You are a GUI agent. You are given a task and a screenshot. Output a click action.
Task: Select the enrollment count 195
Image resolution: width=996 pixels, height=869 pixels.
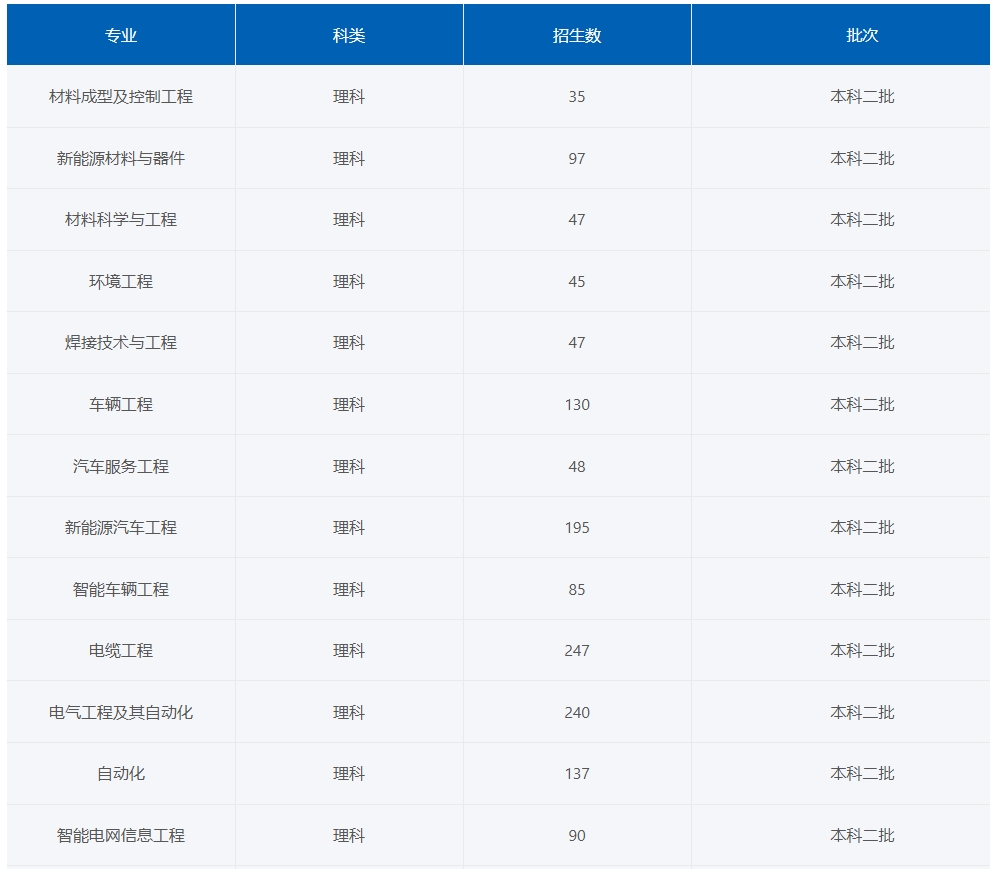[x=577, y=528]
